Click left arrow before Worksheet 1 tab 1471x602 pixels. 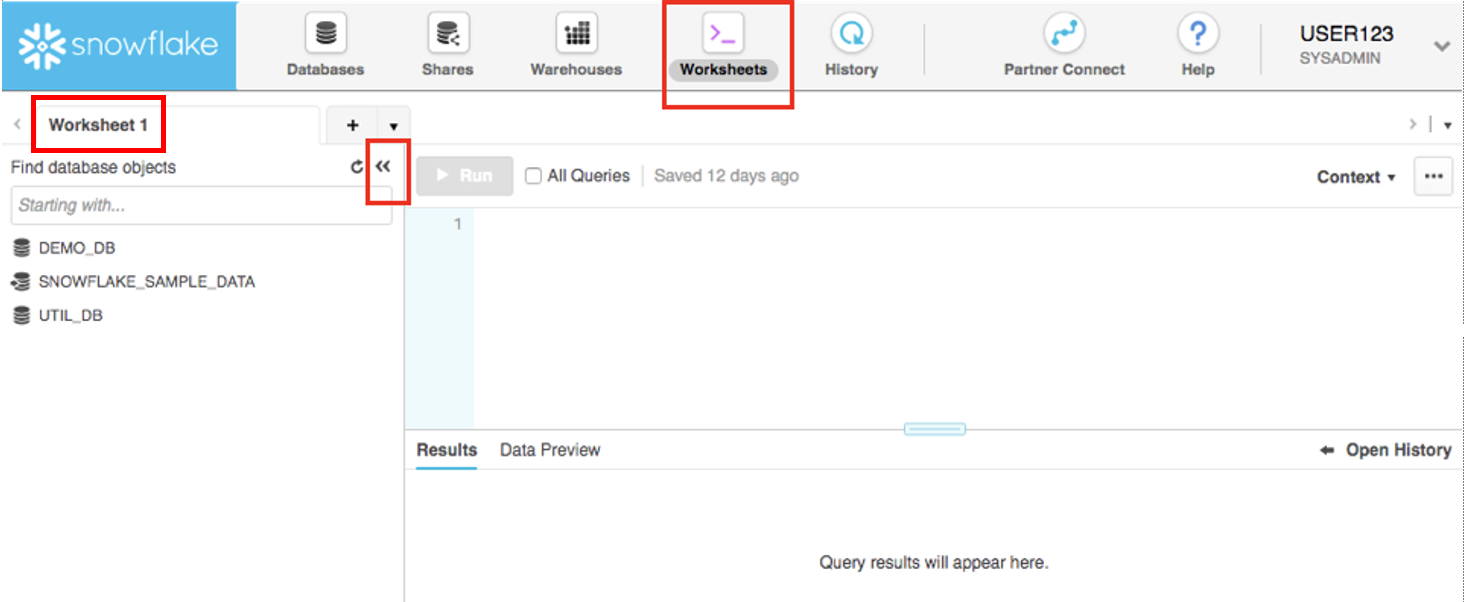click(17, 125)
